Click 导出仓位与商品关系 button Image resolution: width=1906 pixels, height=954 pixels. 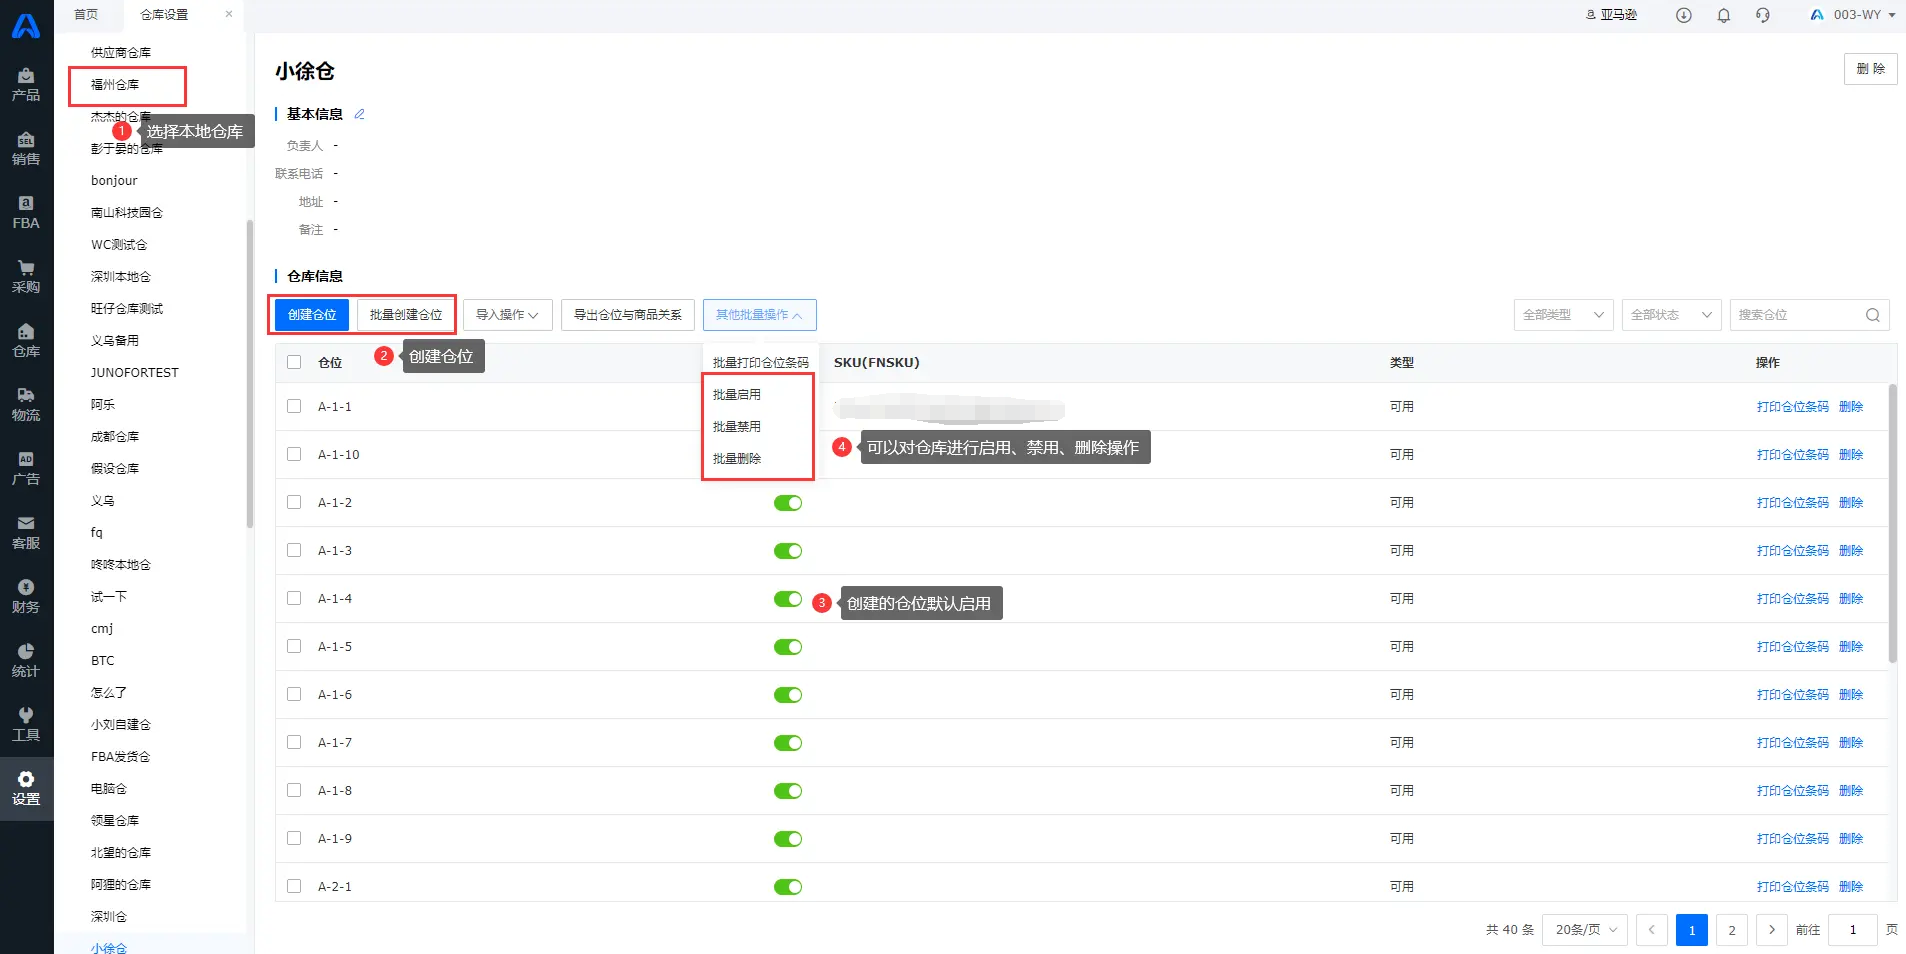click(628, 315)
